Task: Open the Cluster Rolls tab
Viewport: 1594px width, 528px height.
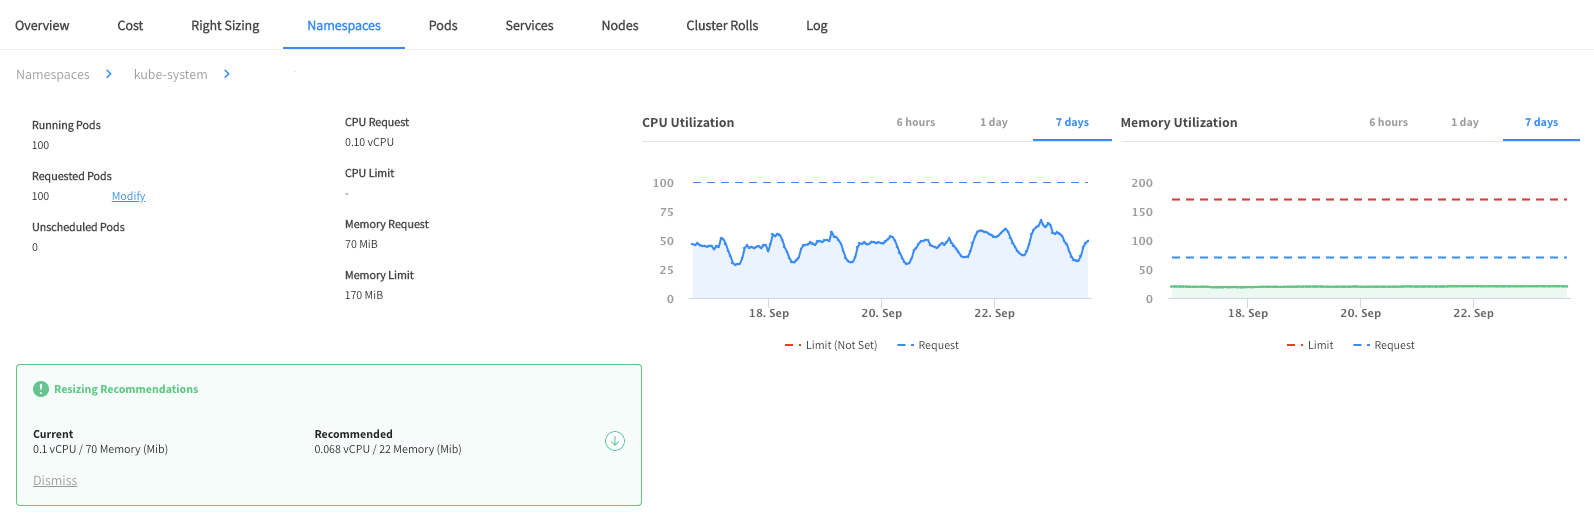Action: point(722,26)
